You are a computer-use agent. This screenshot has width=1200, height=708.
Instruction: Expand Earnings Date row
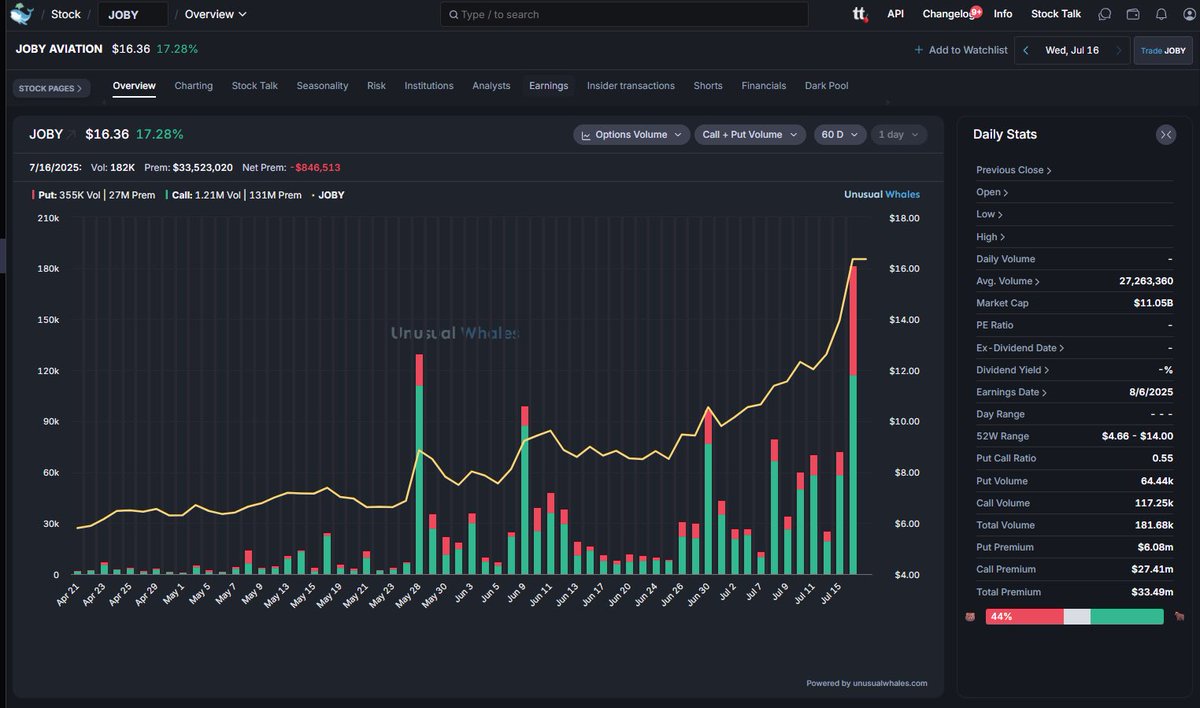coord(1012,392)
